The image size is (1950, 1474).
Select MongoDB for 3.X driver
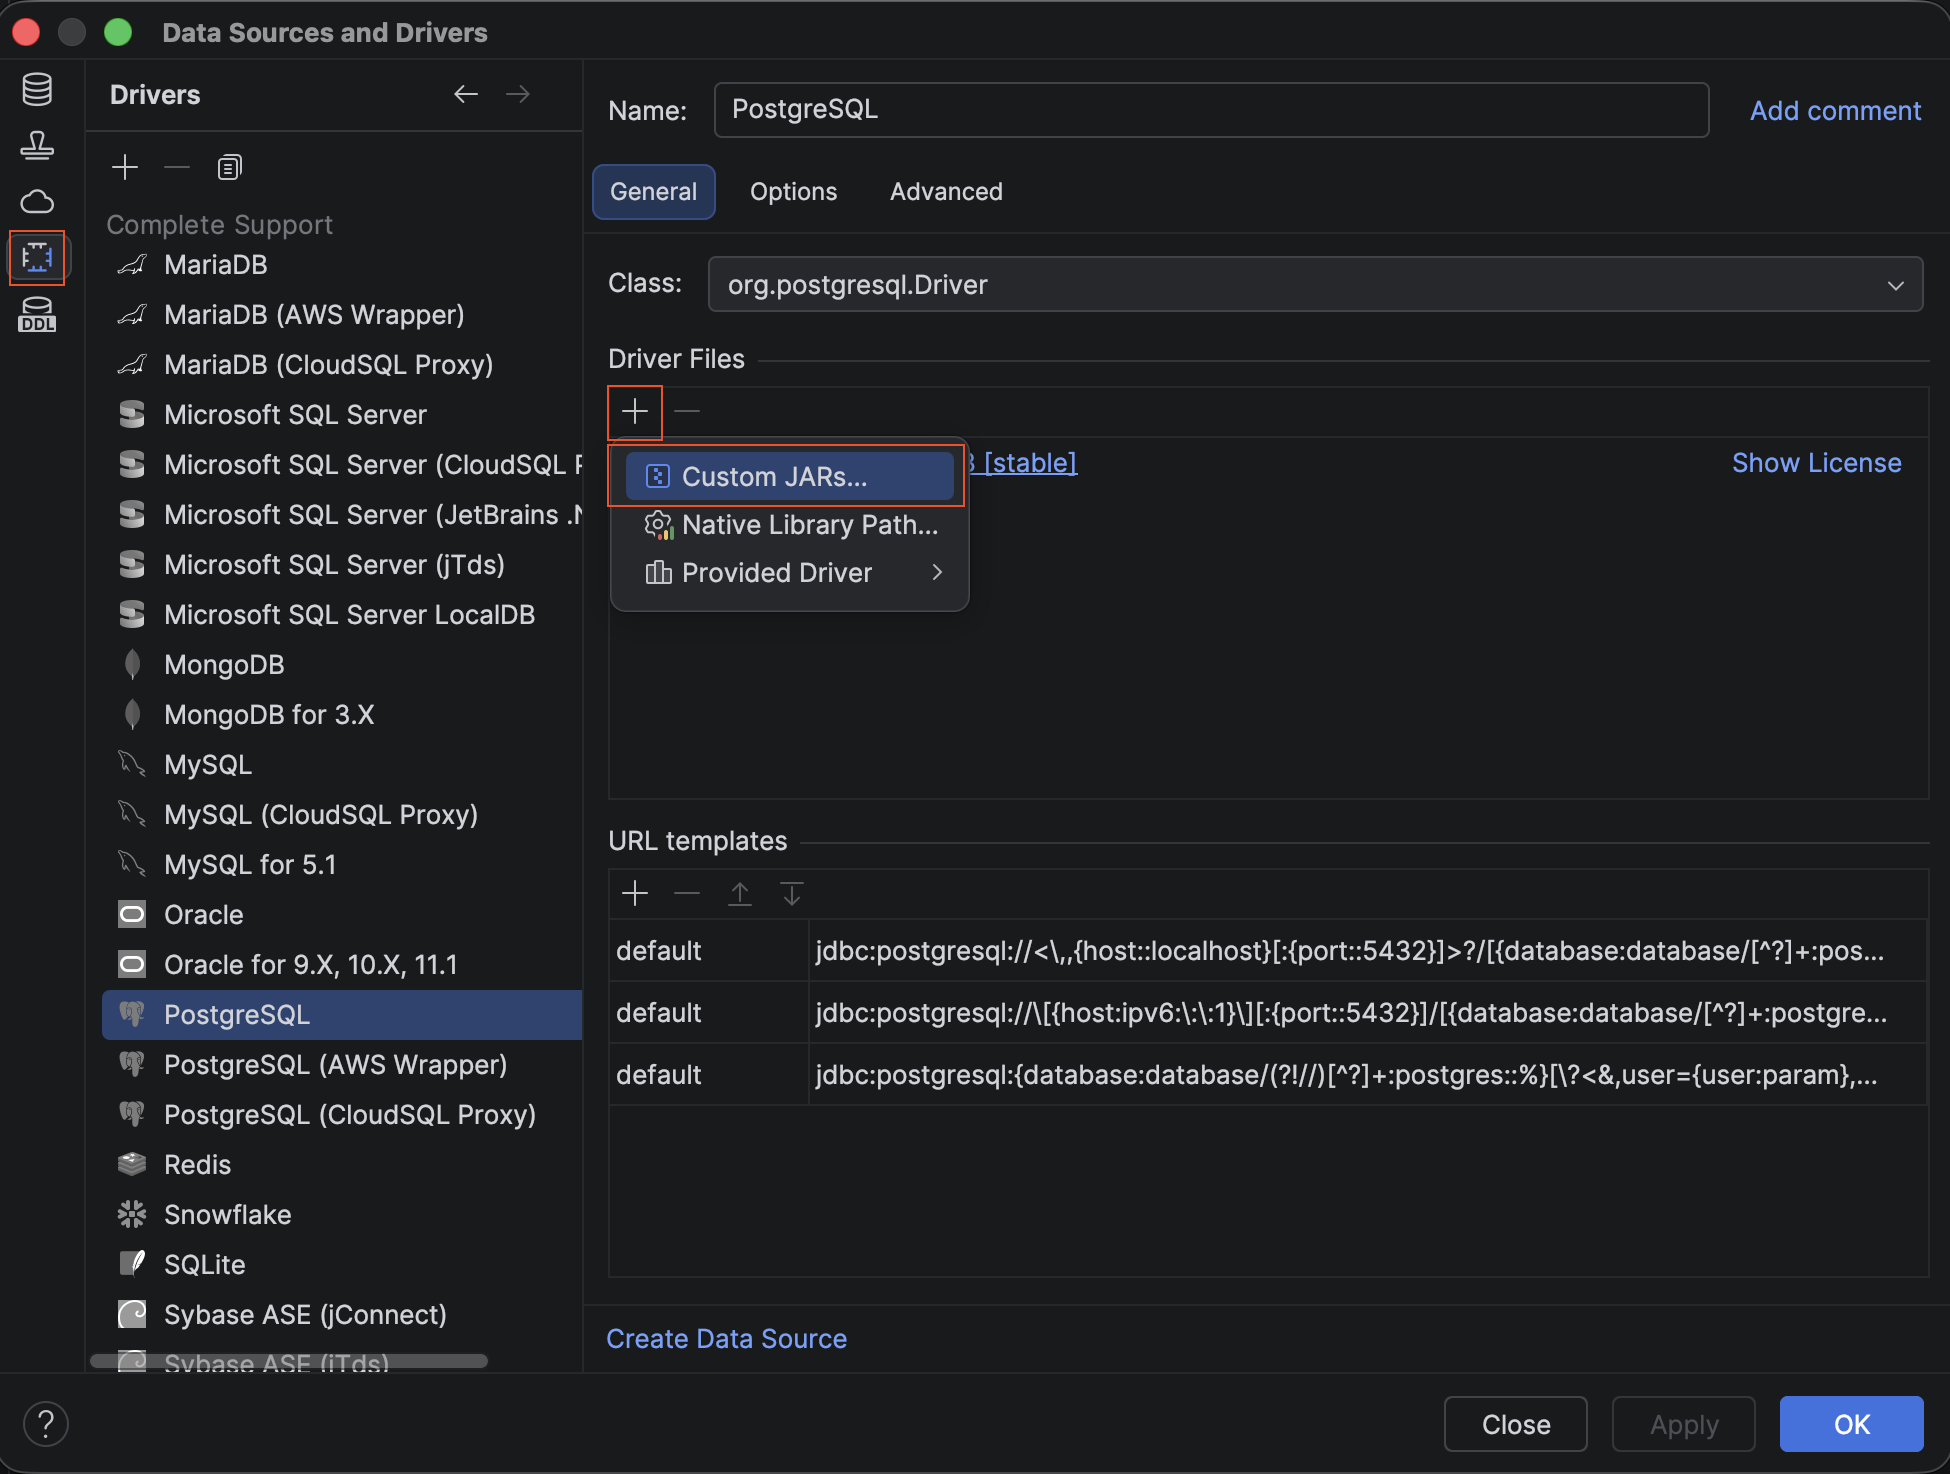click(342, 714)
